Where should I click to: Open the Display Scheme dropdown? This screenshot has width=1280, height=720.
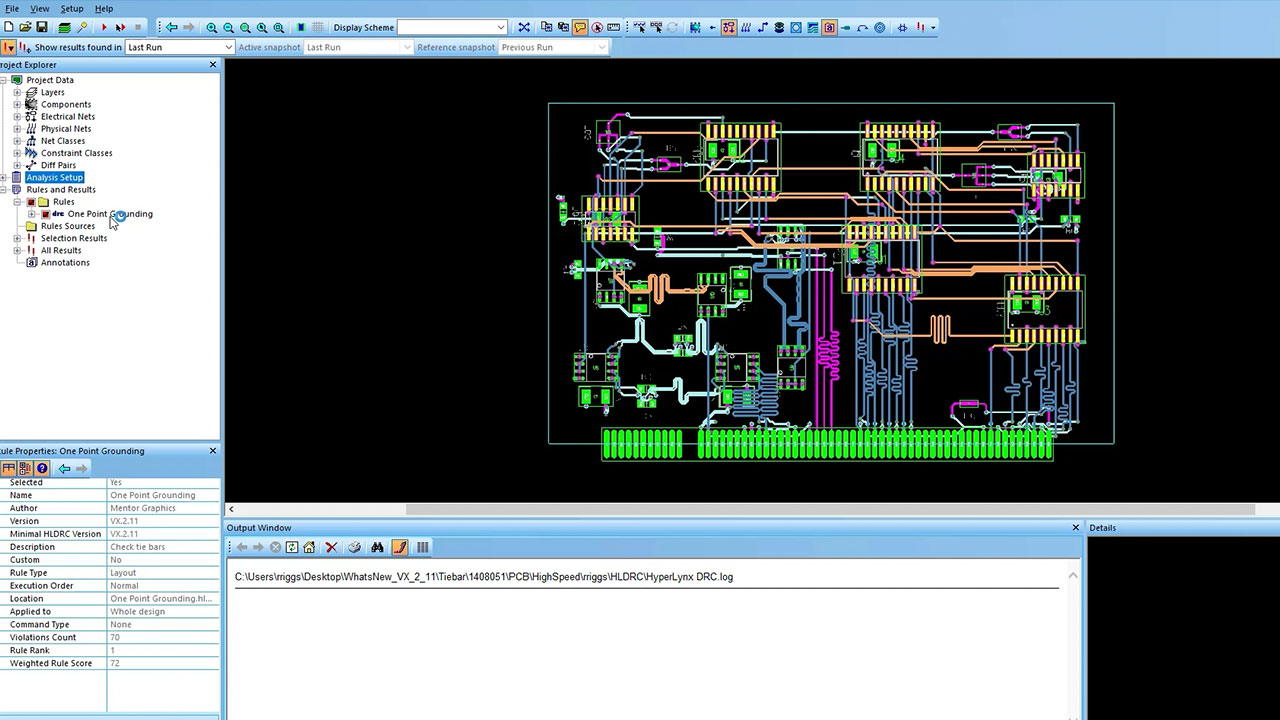pyautogui.click(x=501, y=27)
